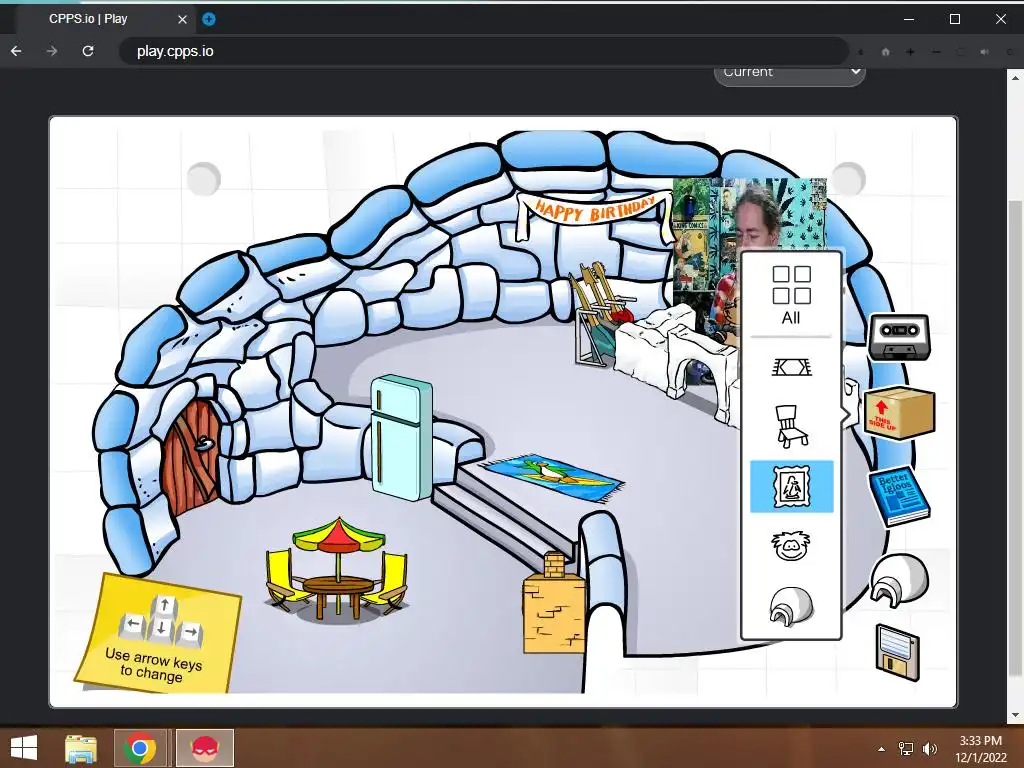
Task: Maximize the browser window
Action: point(955,19)
